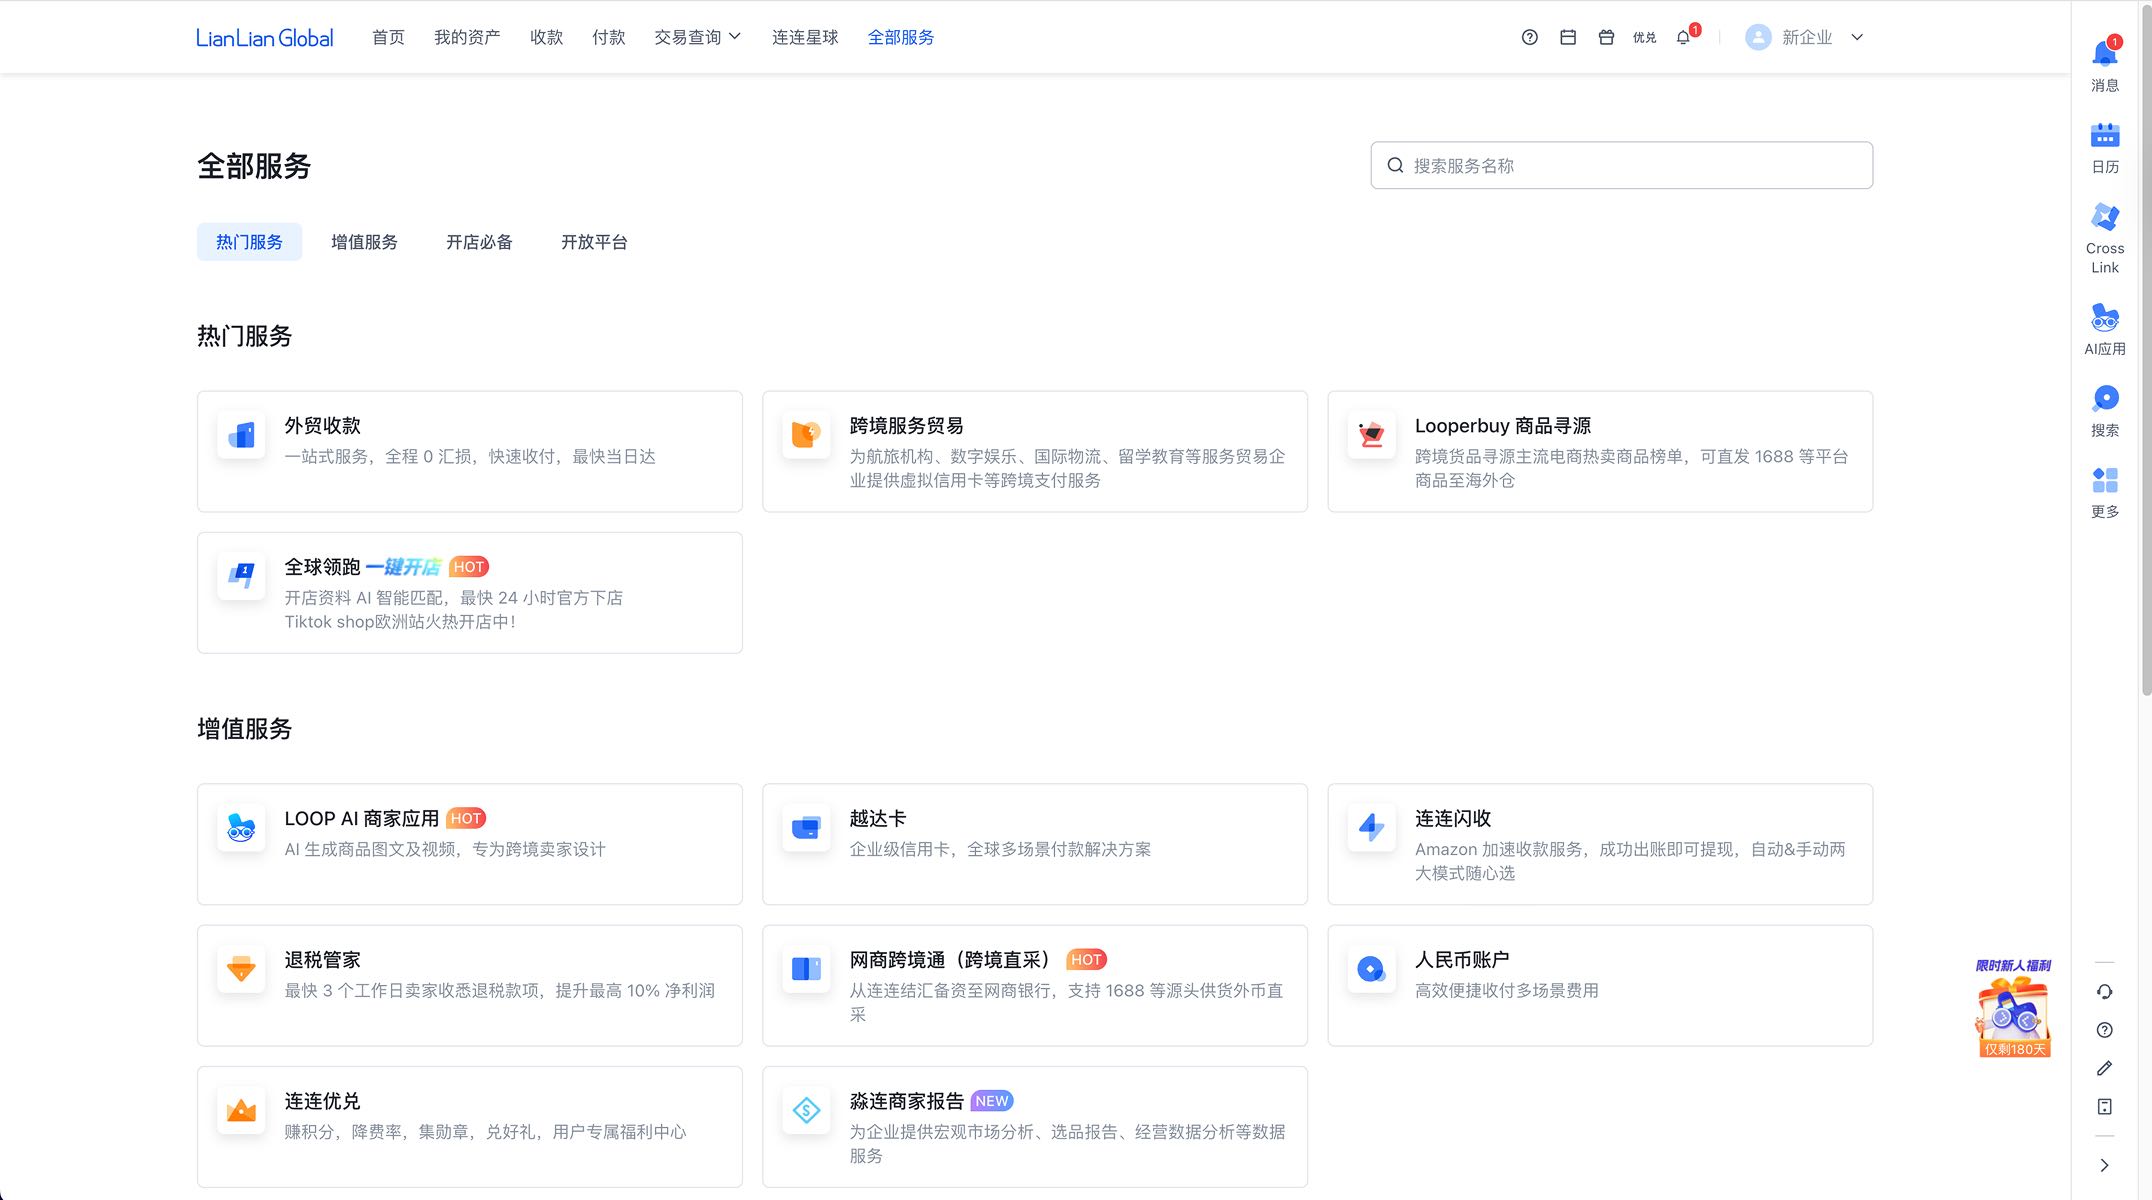This screenshot has width=2152, height=1200.
Task: Open the 日历 calendar sidebar icon
Action: click(x=2104, y=145)
